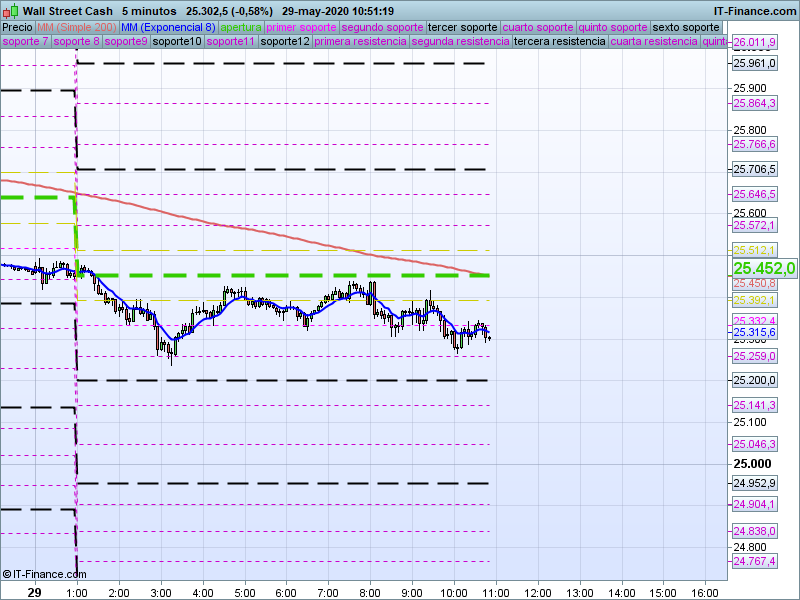Click the 'tercera resistencia' legend label

(x=559, y=42)
